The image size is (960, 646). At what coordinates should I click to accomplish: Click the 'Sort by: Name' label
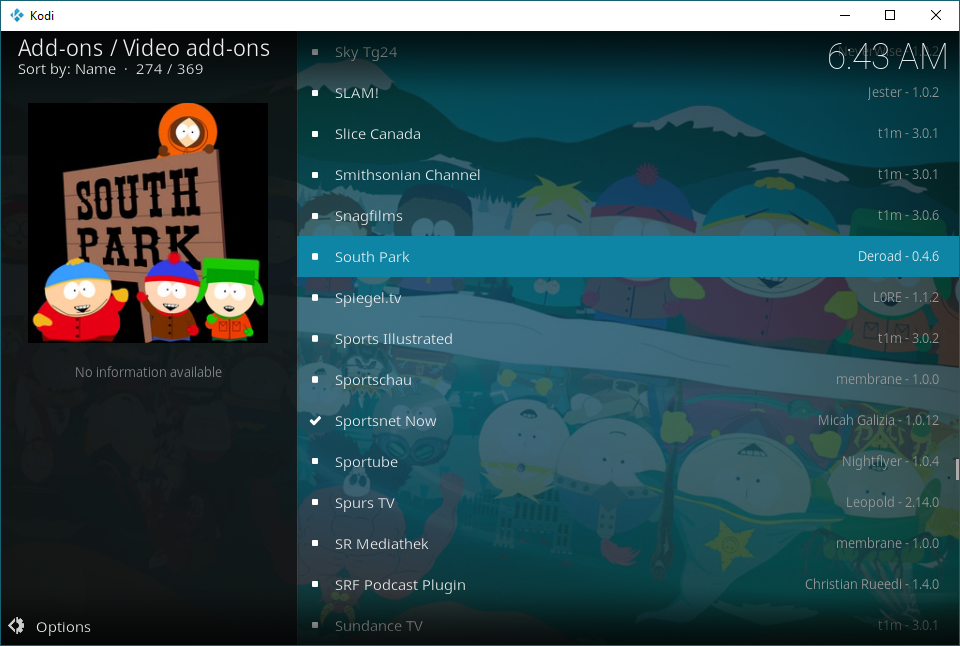67,69
